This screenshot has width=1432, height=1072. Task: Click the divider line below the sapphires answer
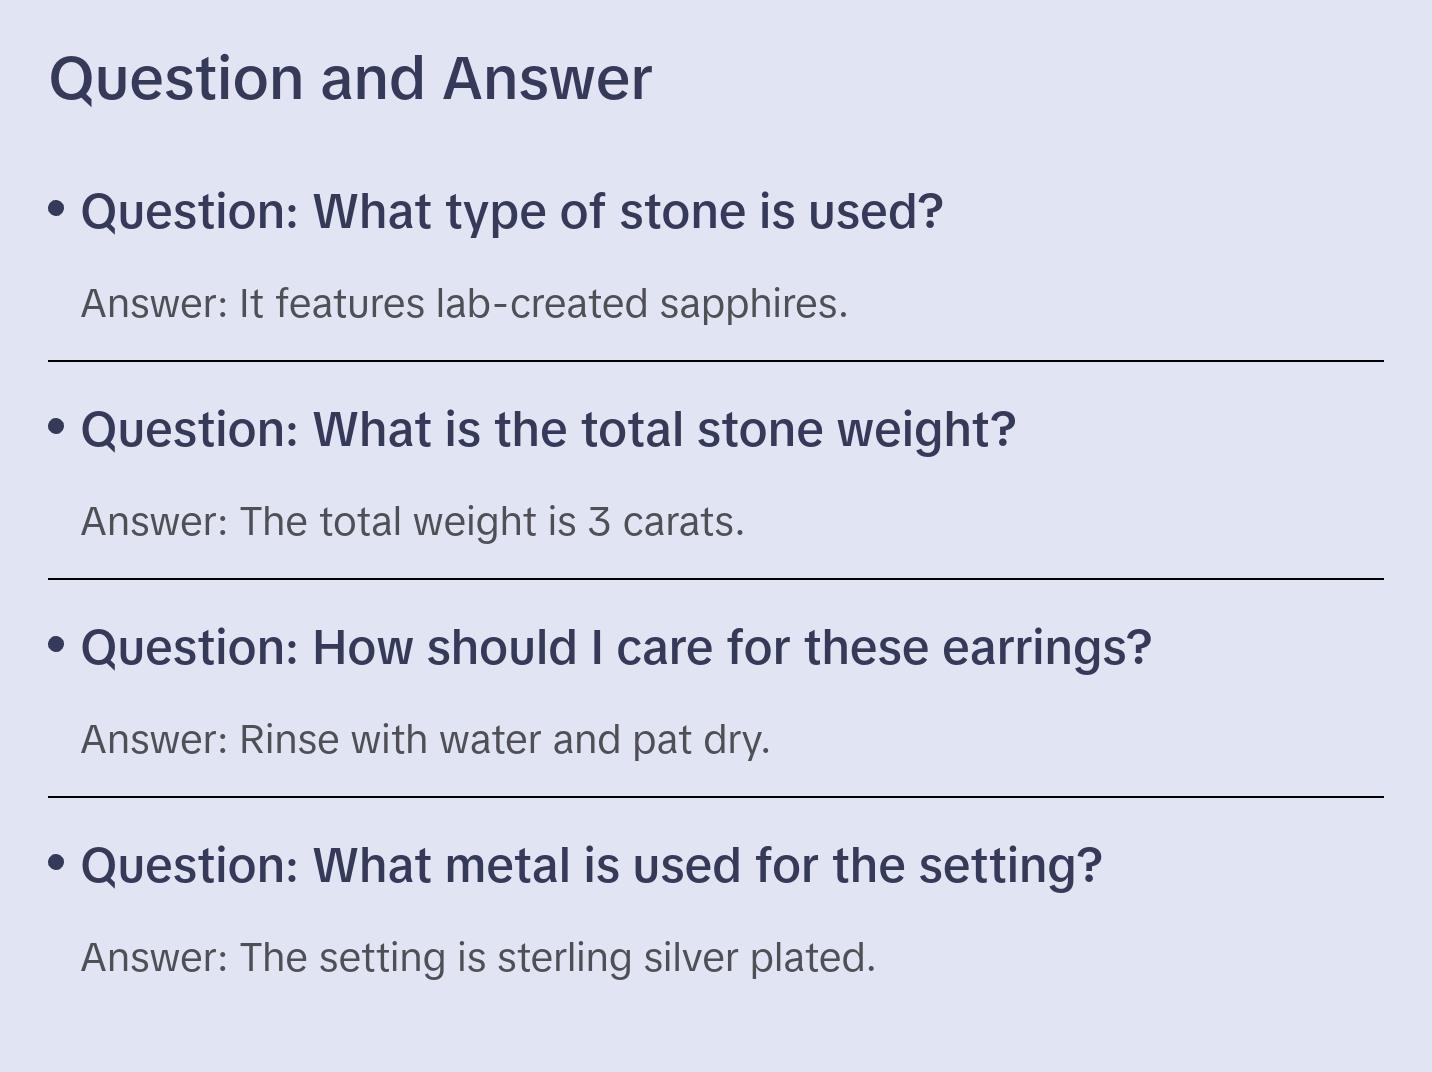[716, 361]
